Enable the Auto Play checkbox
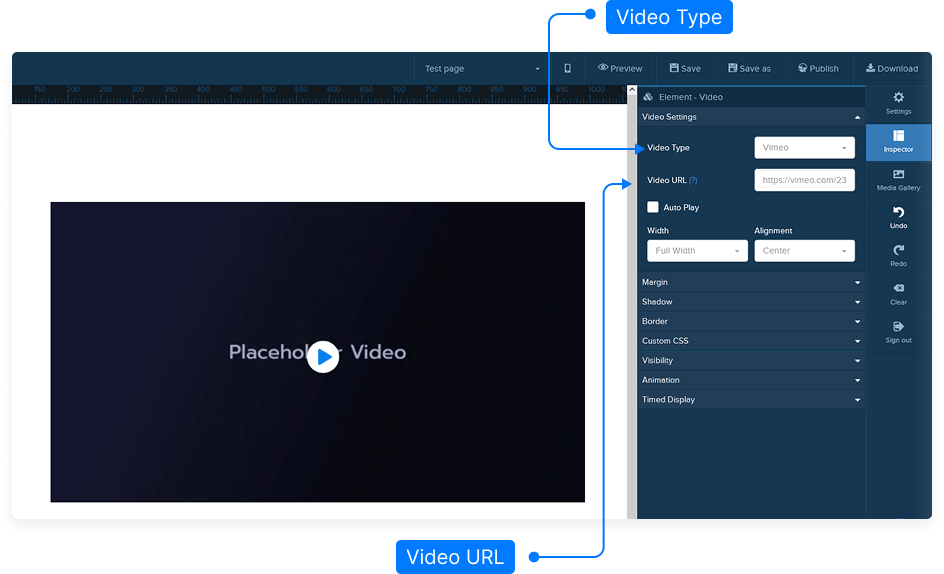The height and width of the screenshot is (574, 944). [x=653, y=207]
